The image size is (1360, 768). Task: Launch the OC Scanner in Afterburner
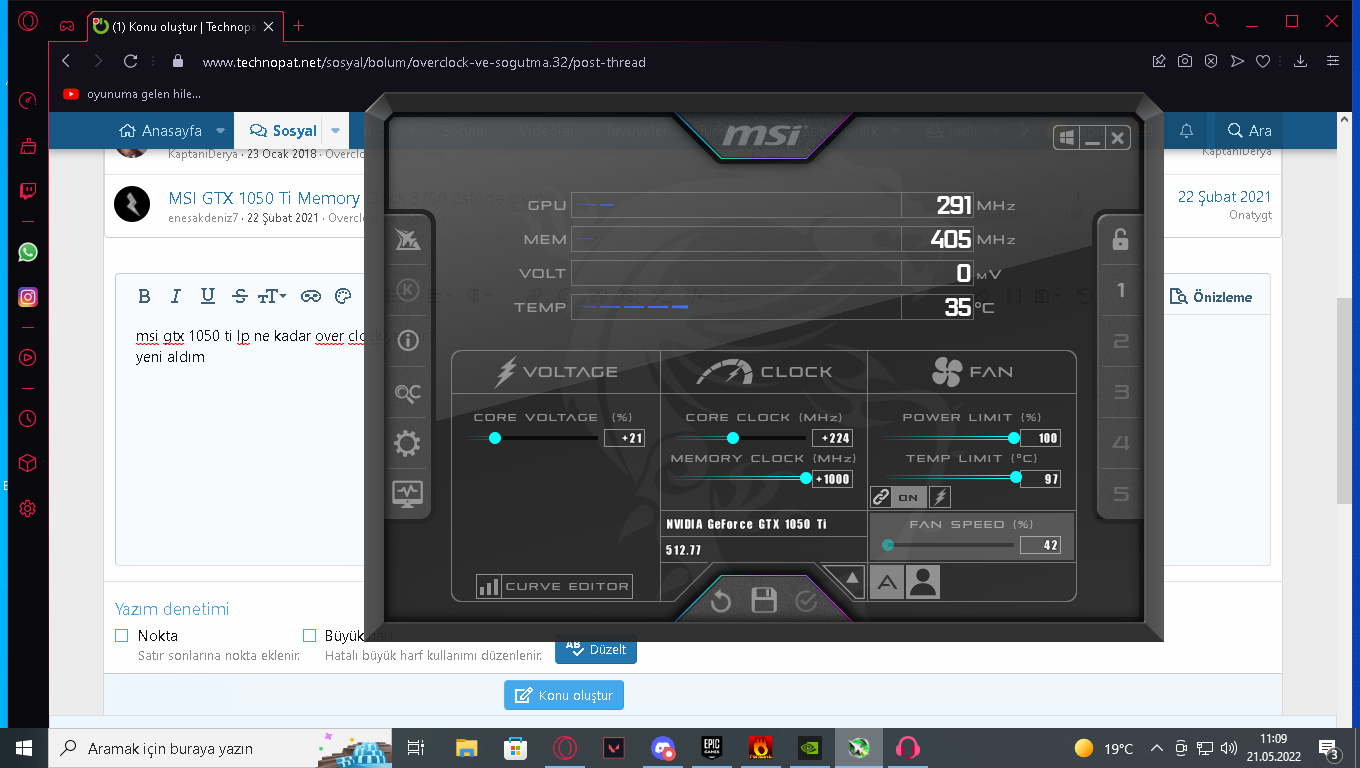pos(408,393)
